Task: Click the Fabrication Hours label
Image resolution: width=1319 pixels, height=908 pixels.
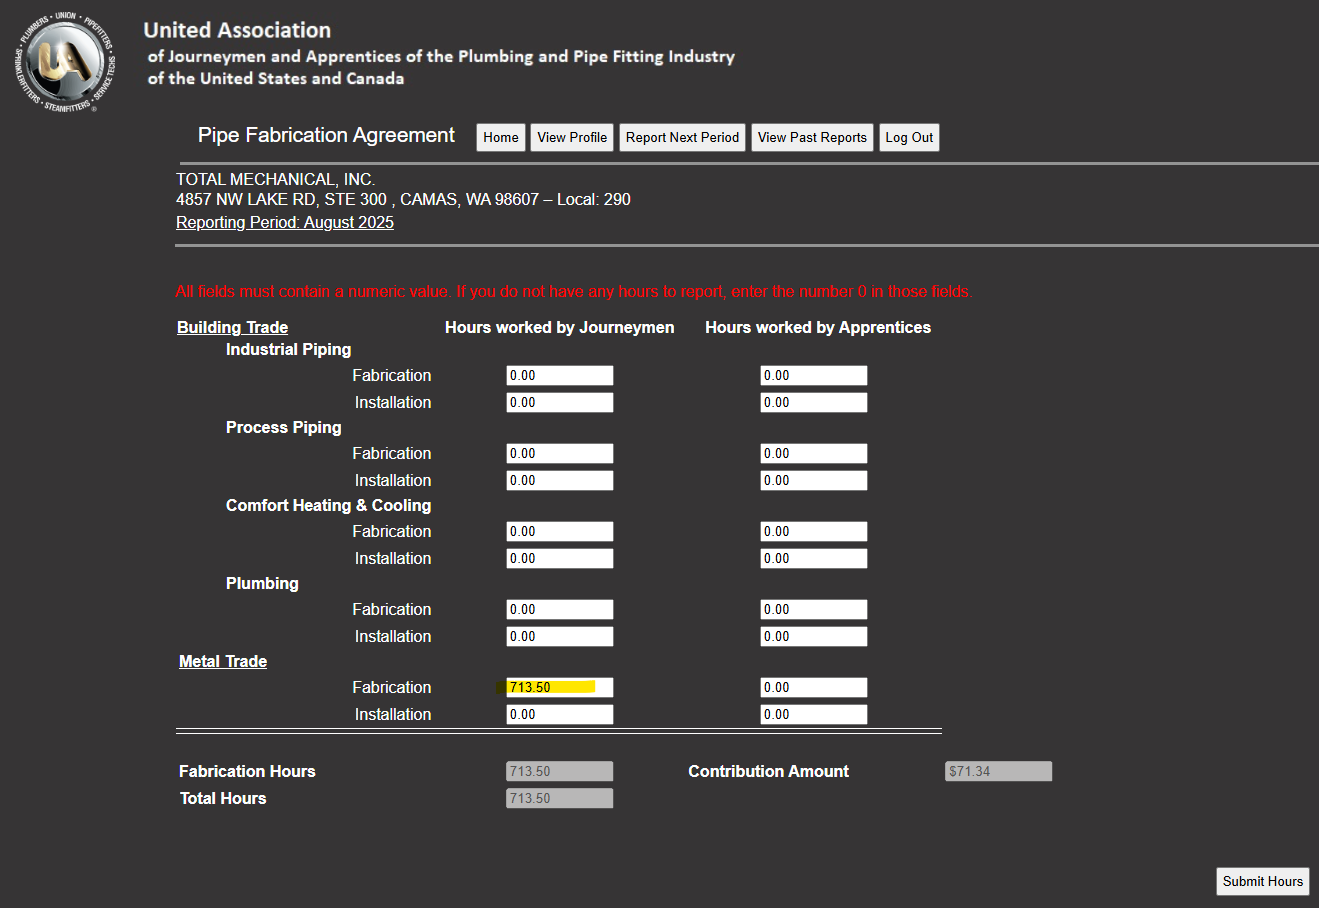Action: coord(247,772)
